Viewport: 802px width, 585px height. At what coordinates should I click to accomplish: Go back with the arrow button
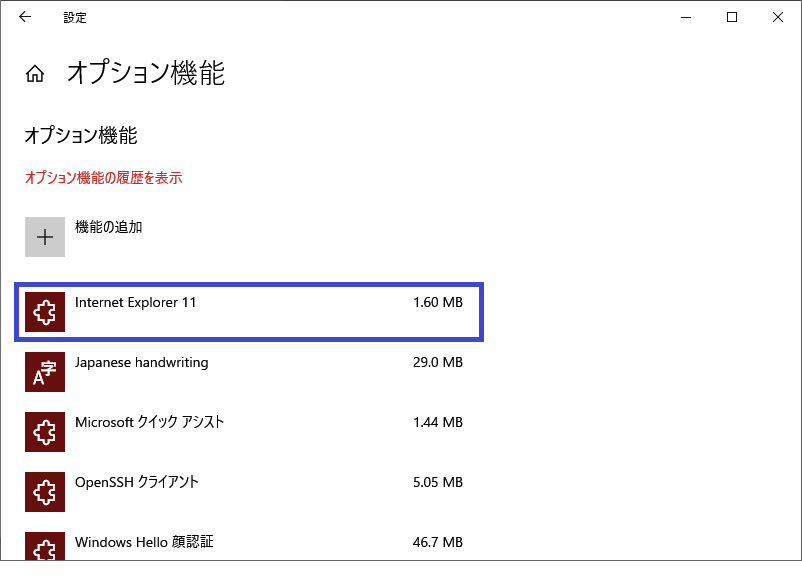coord(25,17)
